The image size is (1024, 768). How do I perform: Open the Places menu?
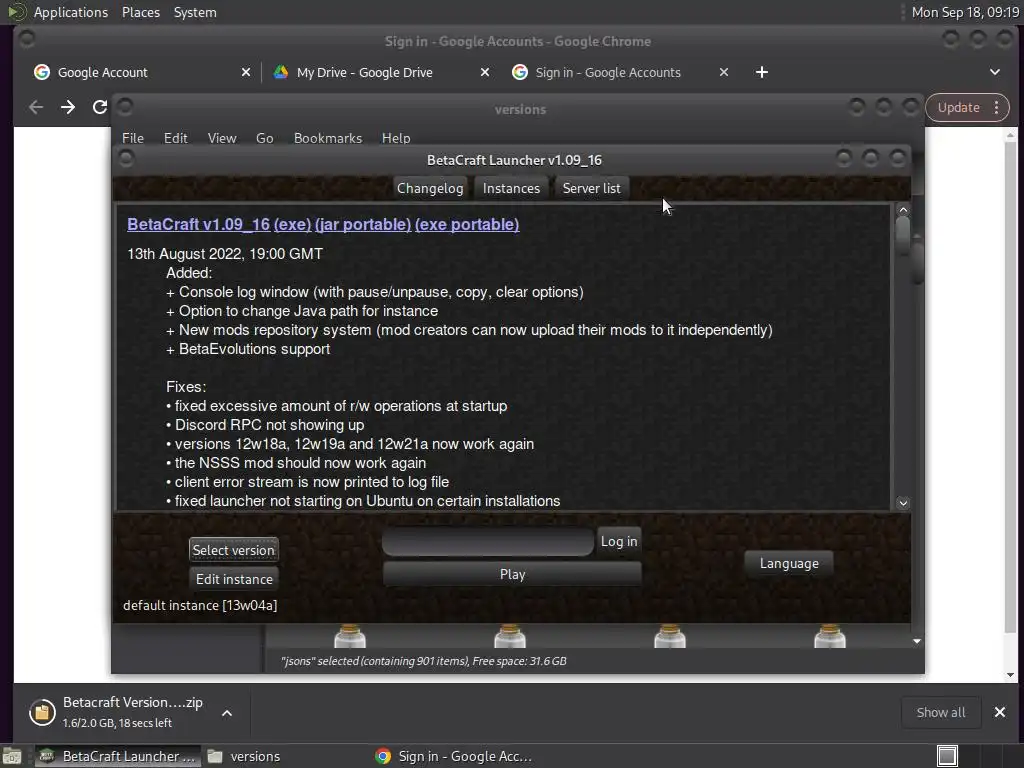tap(140, 12)
